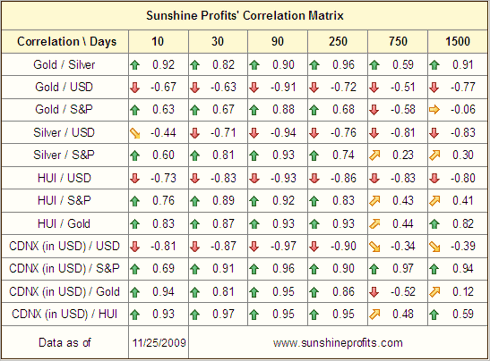The width and height of the screenshot is (490, 361).
Task: Click the yellow diagonal-up arrow for Silver / S&P 750-day
Action: click(375, 155)
